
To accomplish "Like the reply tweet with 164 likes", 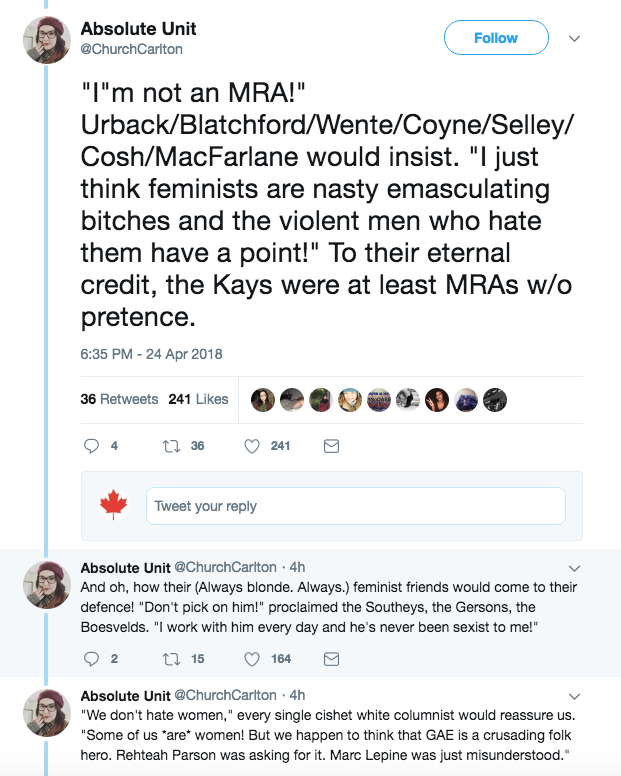I will tap(253, 658).
